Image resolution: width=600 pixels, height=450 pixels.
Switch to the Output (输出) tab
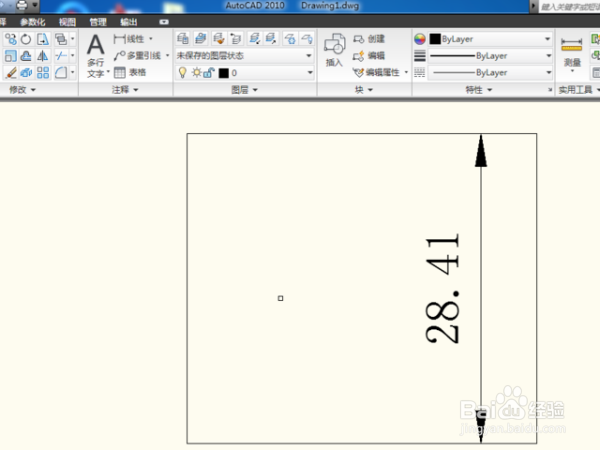coord(129,22)
